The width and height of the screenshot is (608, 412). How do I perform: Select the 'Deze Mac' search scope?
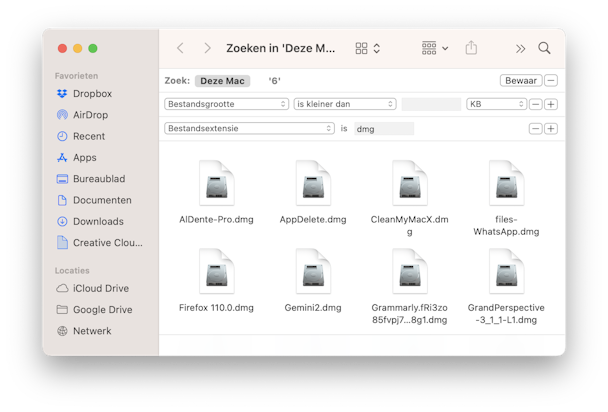pos(222,81)
